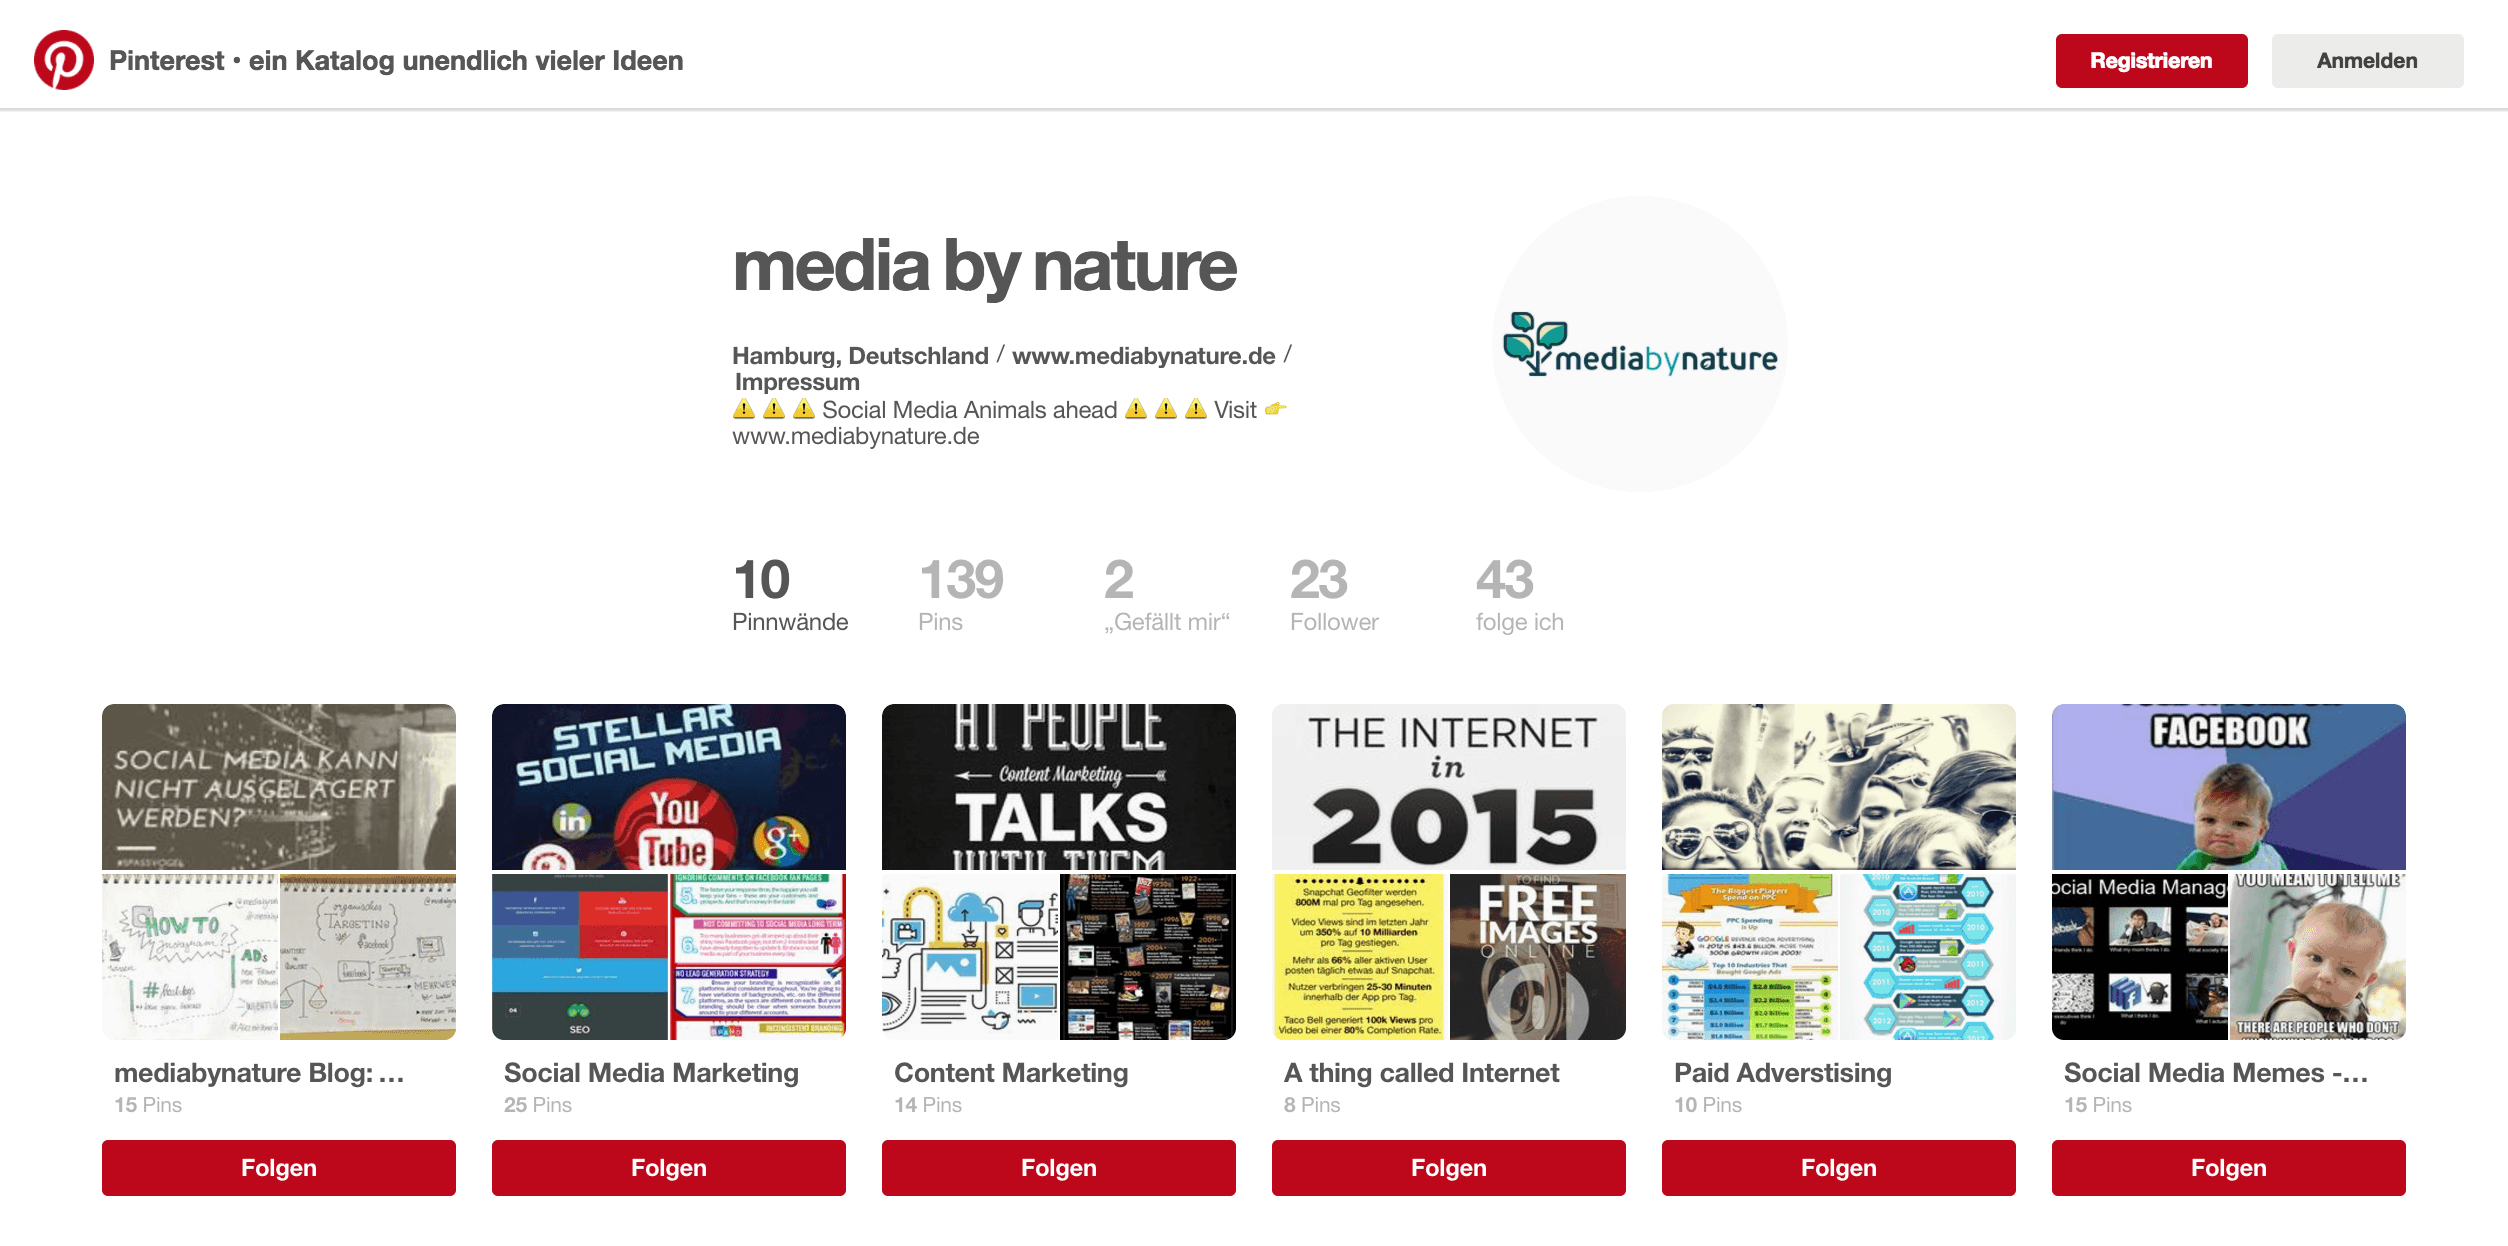Open the Lead Generation Strategy infographic thumbnail
The height and width of the screenshot is (1246, 2508).
pyautogui.click(x=758, y=957)
